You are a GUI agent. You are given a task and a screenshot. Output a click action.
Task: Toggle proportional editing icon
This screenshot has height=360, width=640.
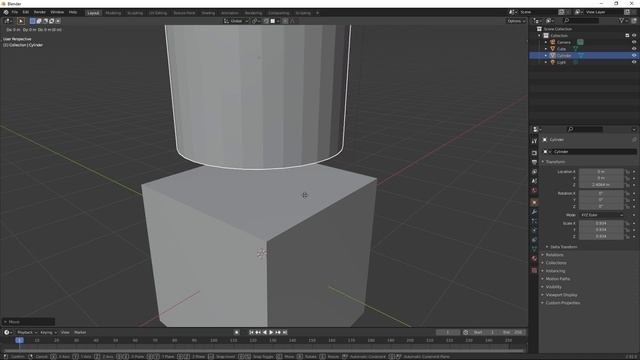(x=285, y=21)
